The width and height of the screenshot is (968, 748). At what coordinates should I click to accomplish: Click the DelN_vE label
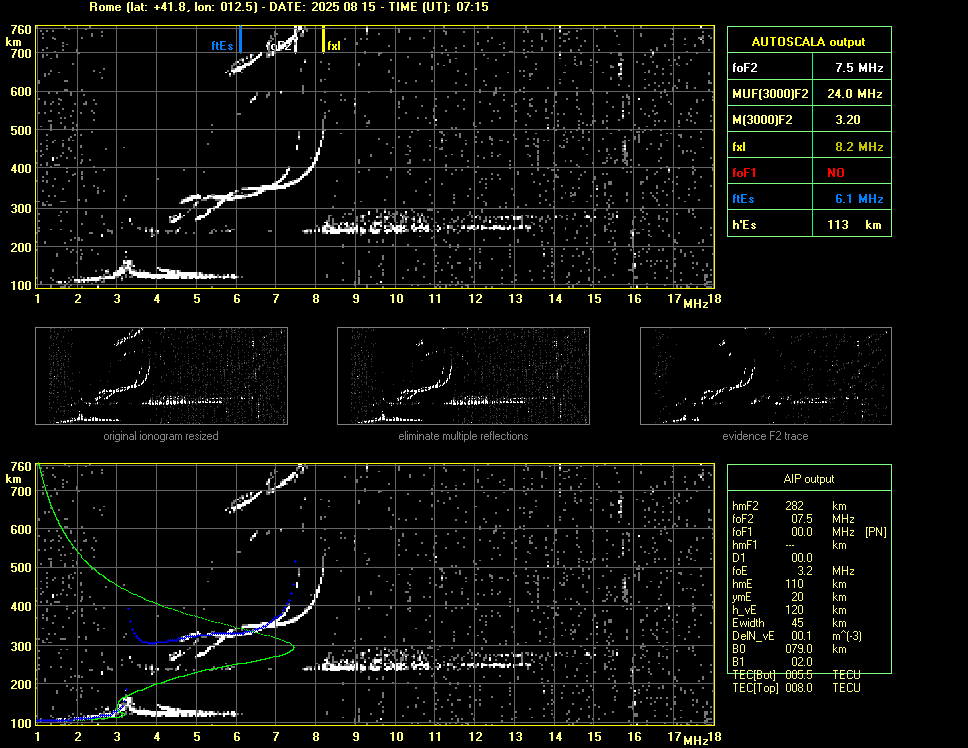(753, 636)
